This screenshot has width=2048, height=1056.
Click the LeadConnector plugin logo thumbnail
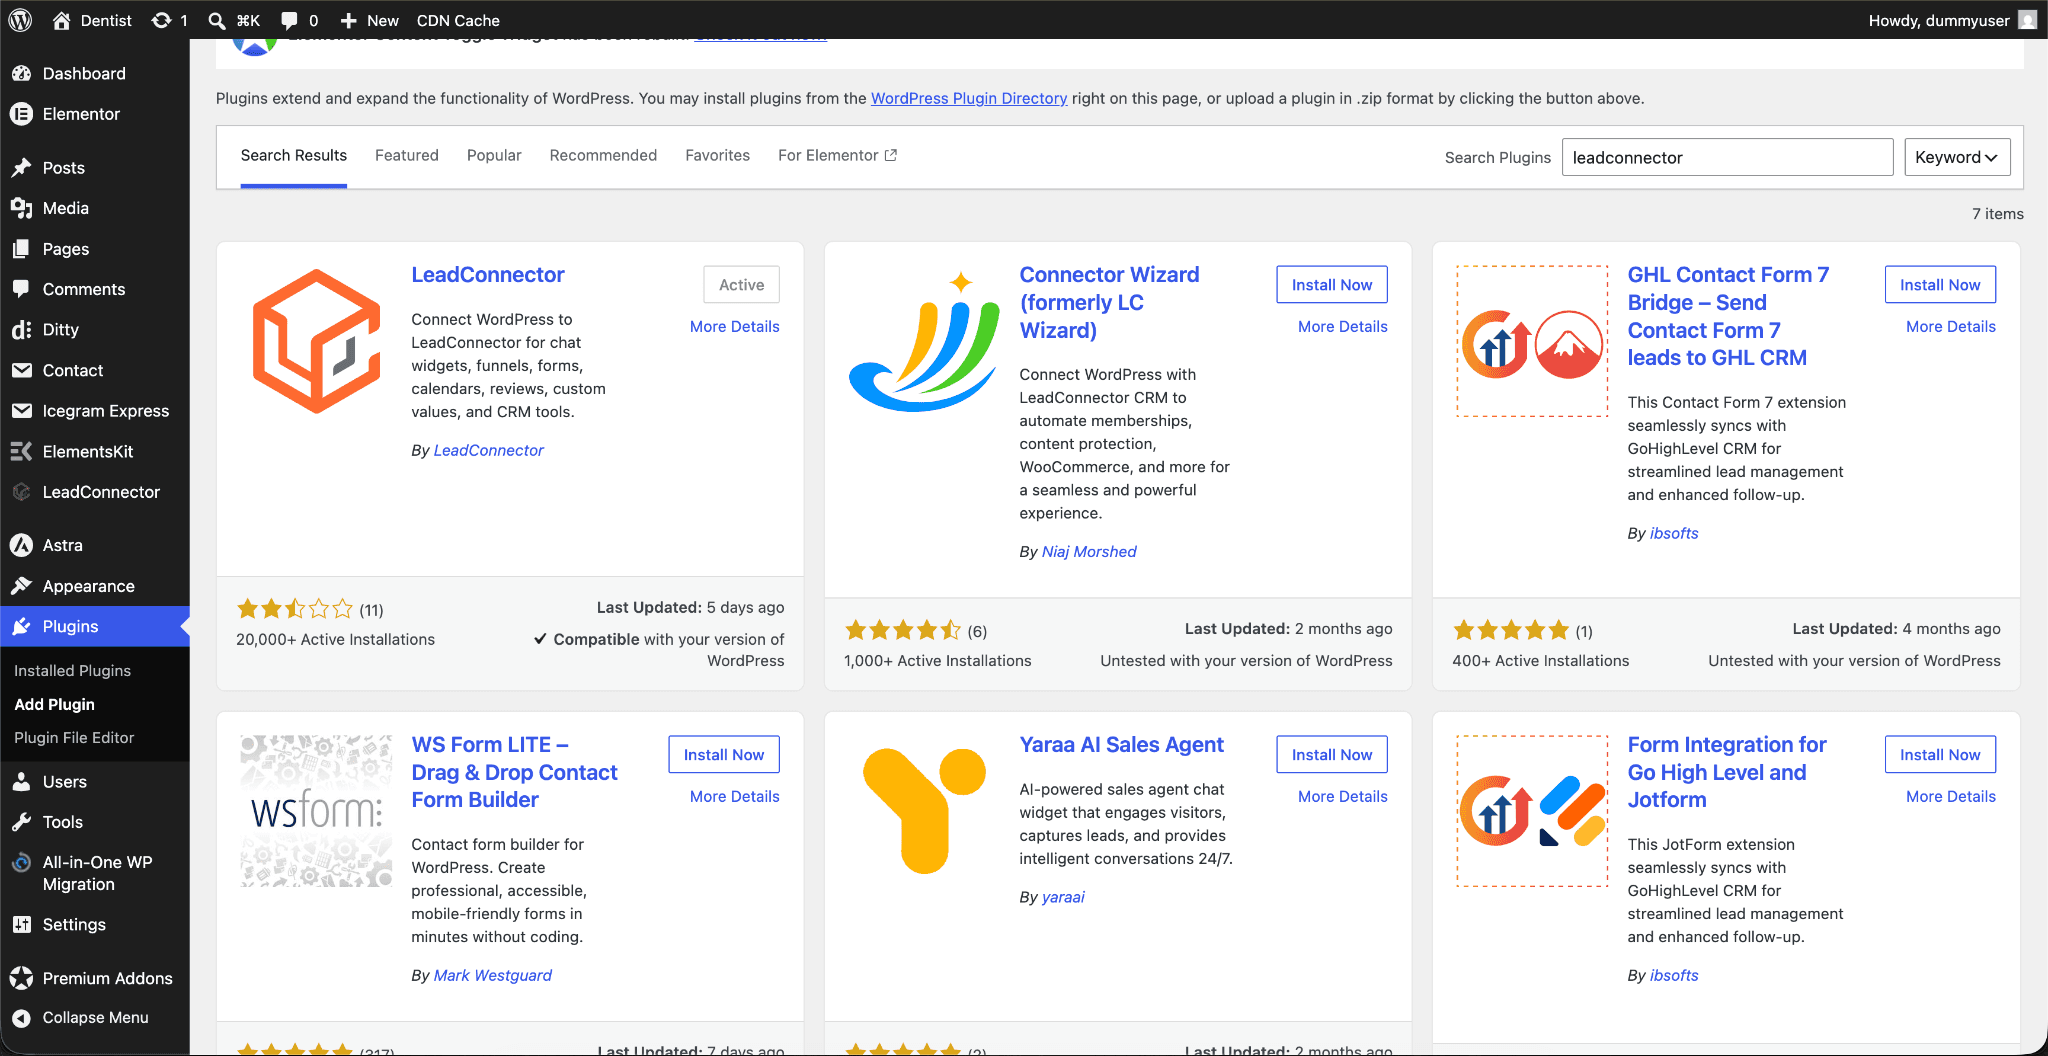point(316,341)
